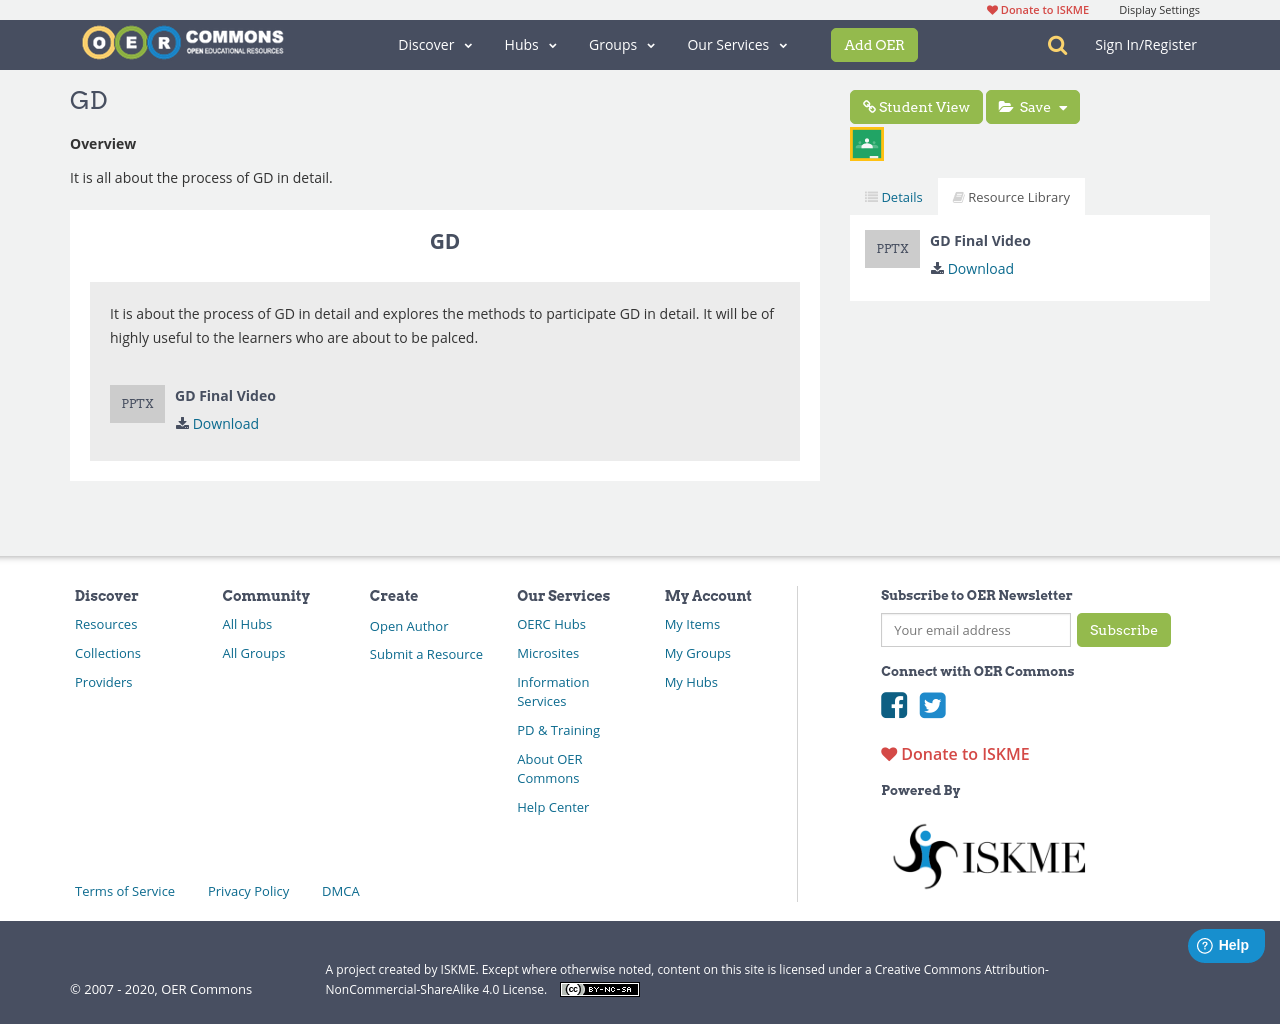Open the Facebook social icon
The image size is (1280, 1024).
894,705
